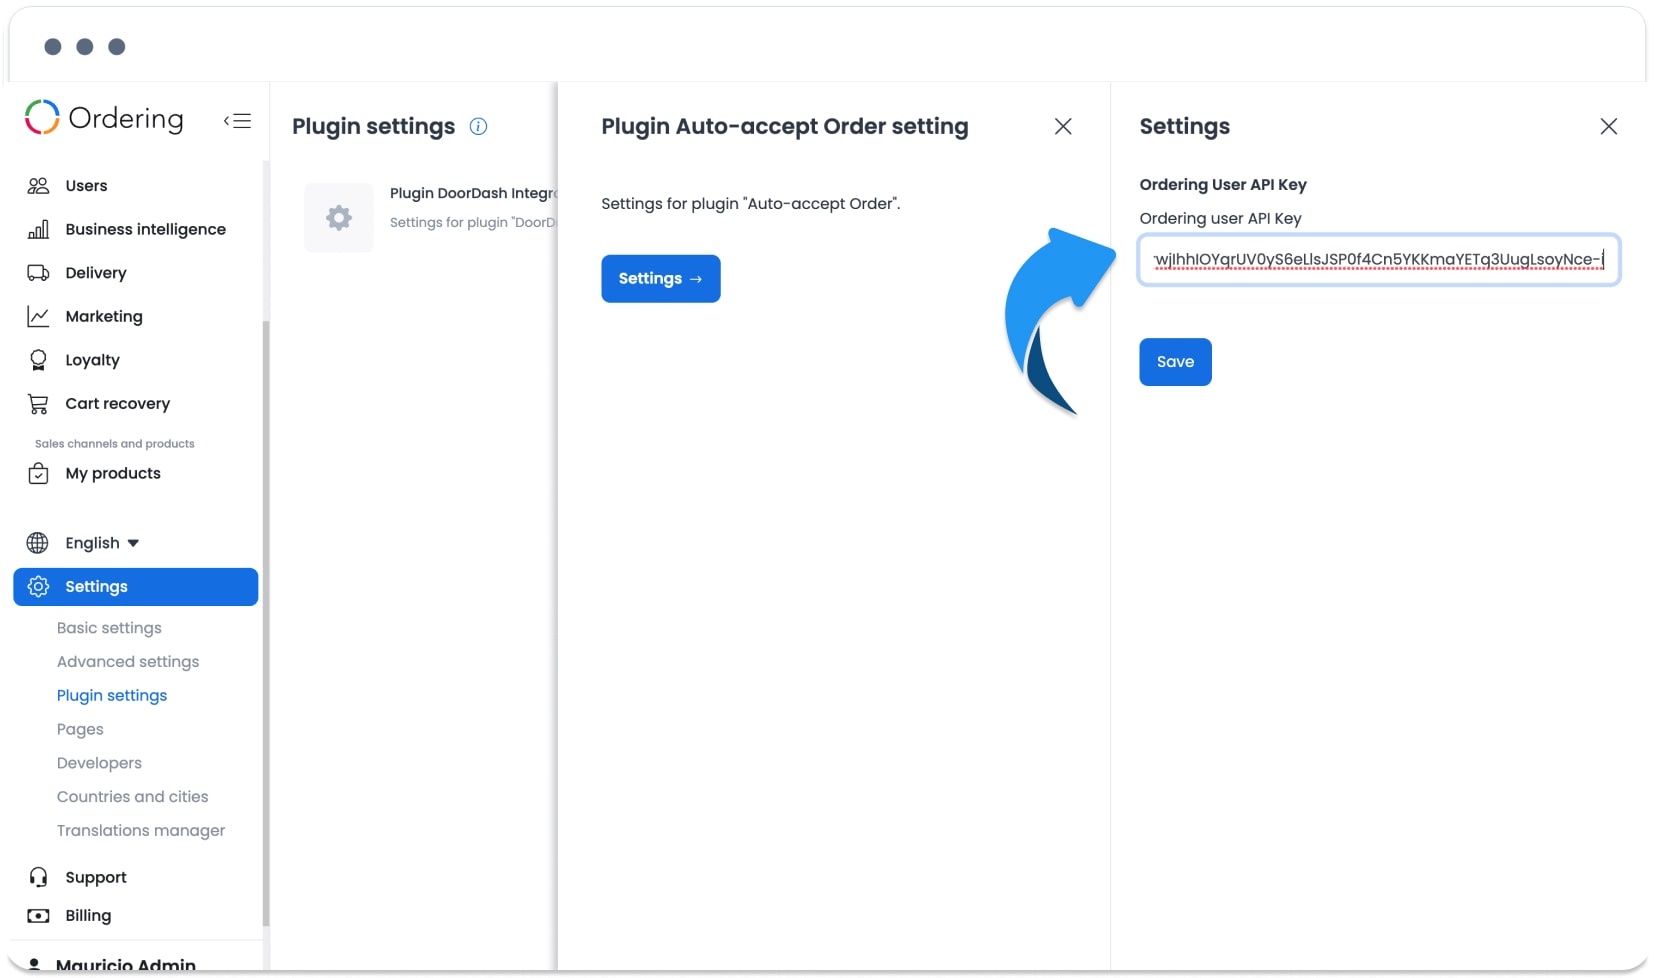Viewport: 1656px width, 978px height.
Task: Click the Plugin settings info icon
Action: pyautogui.click(x=478, y=126)
